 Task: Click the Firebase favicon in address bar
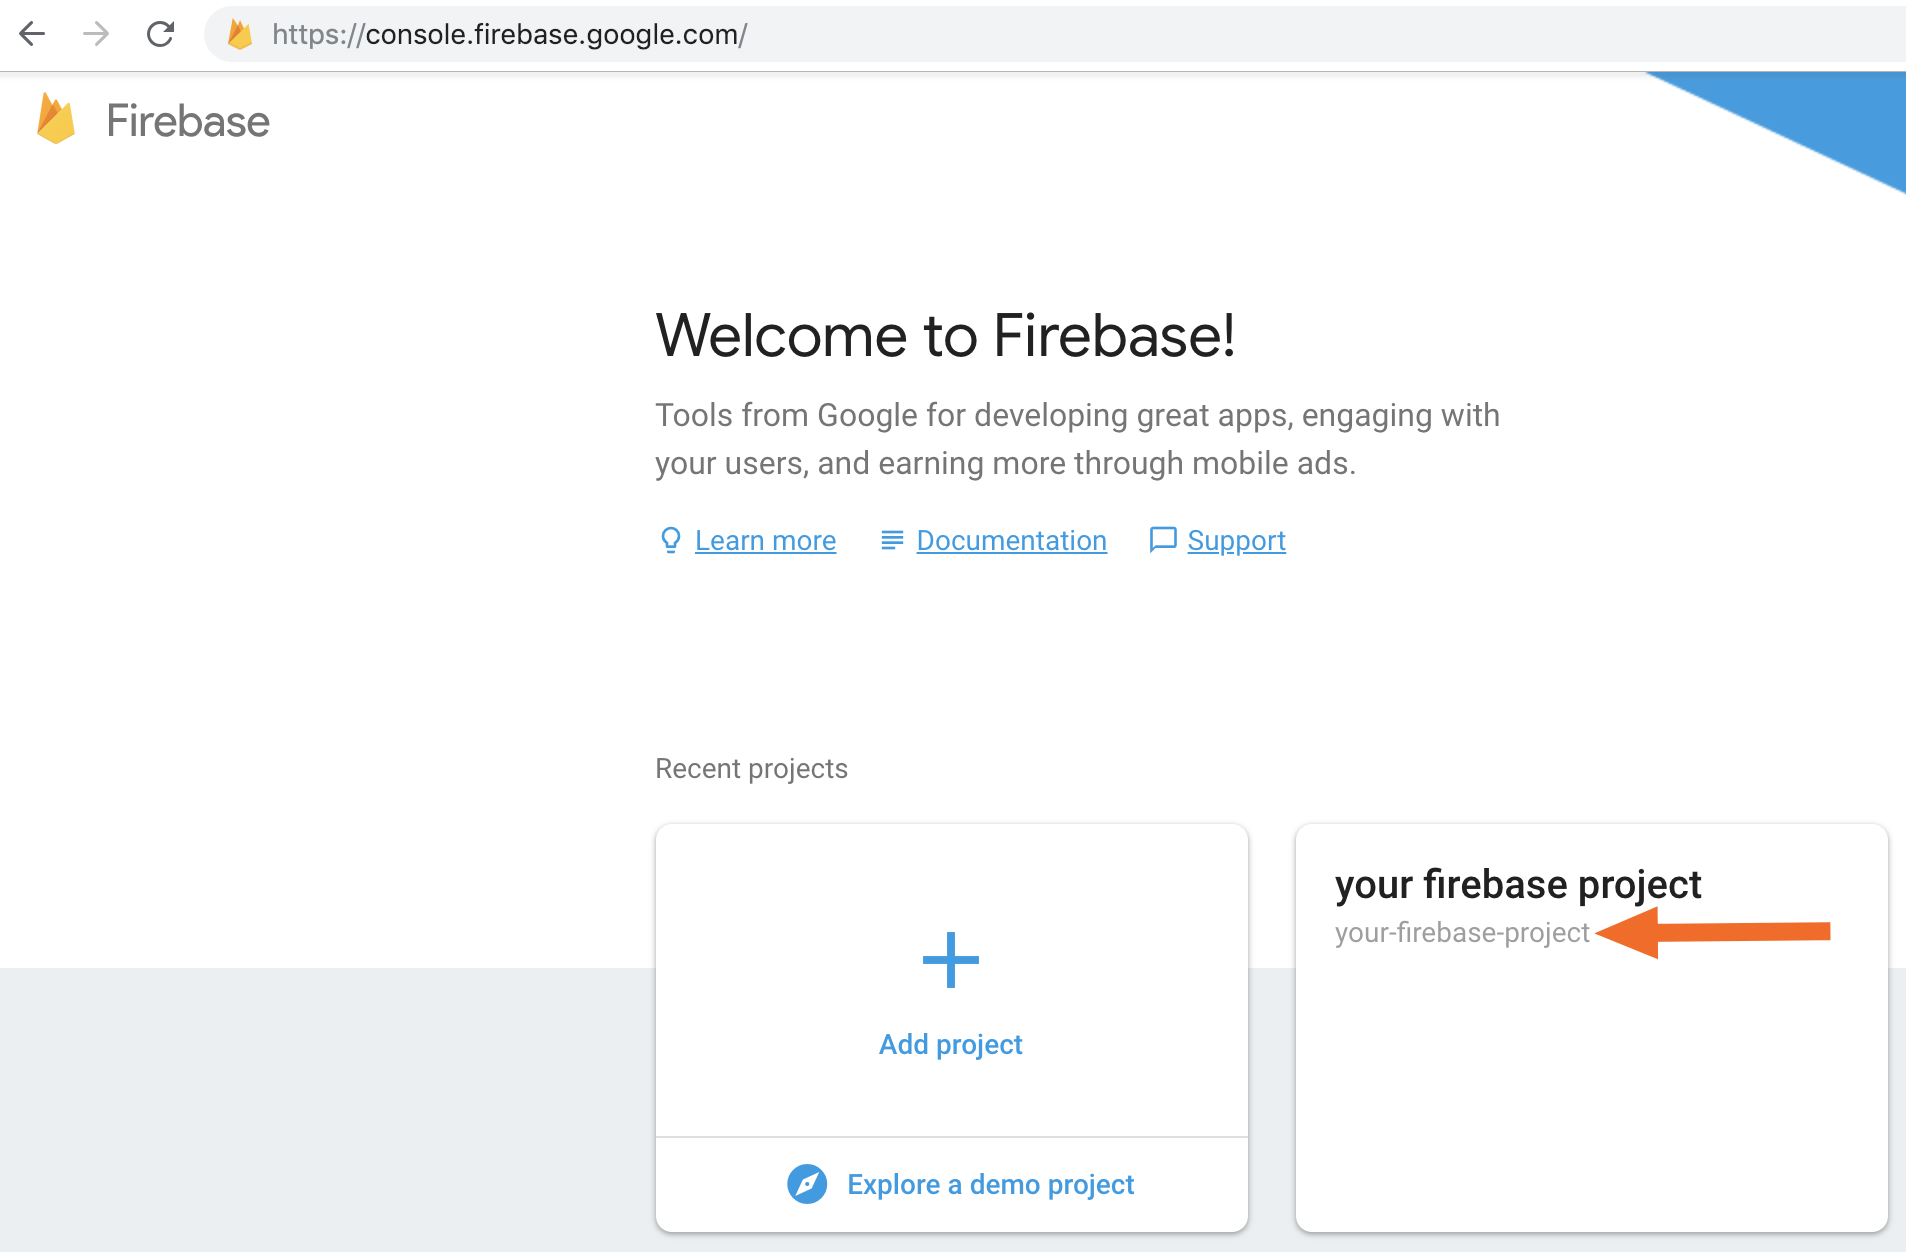point(240,34)
